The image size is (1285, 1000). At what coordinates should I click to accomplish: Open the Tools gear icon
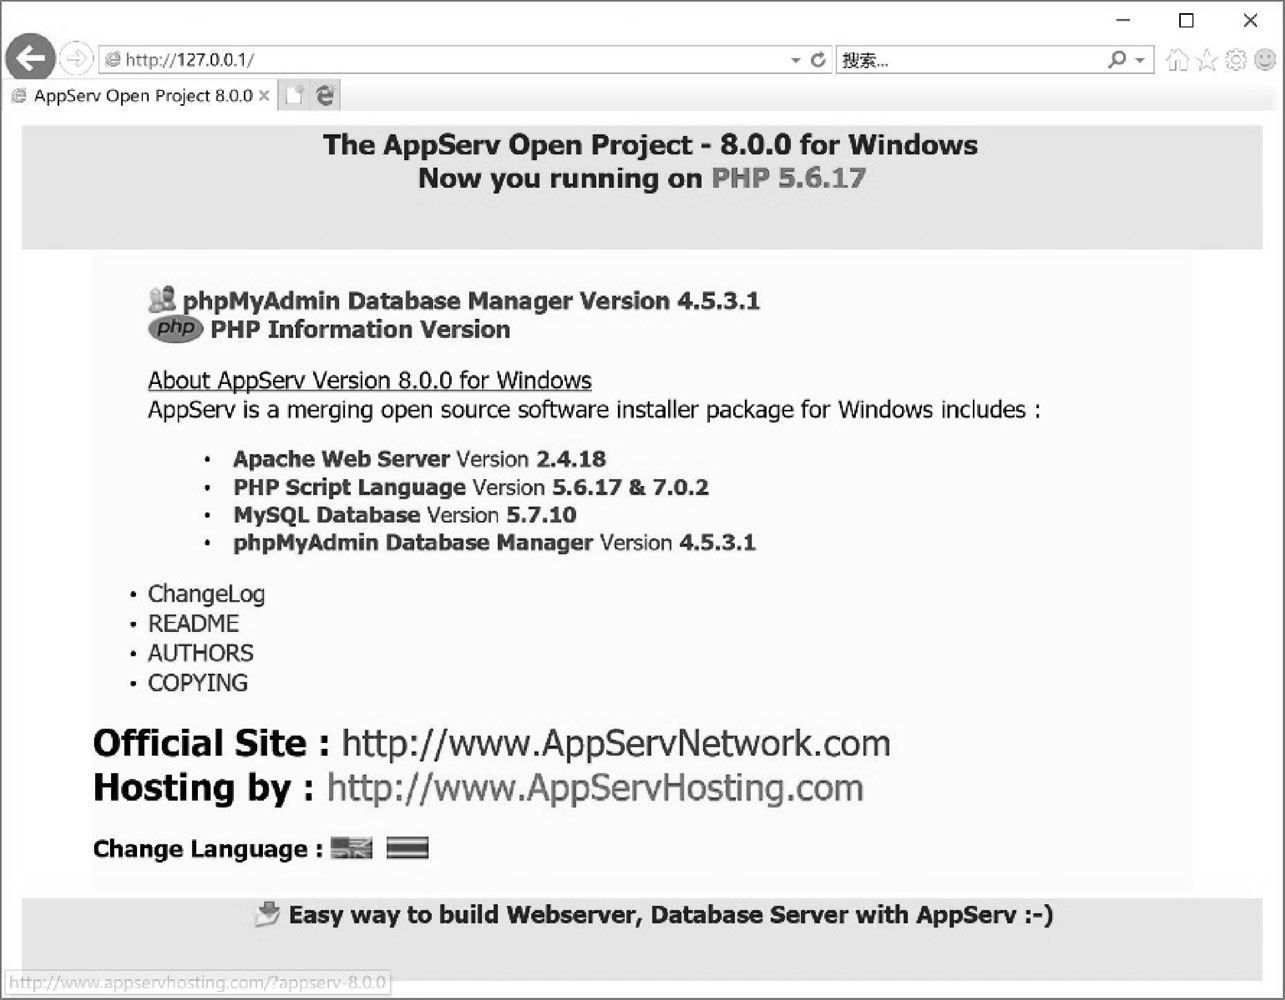point(1236,60)
